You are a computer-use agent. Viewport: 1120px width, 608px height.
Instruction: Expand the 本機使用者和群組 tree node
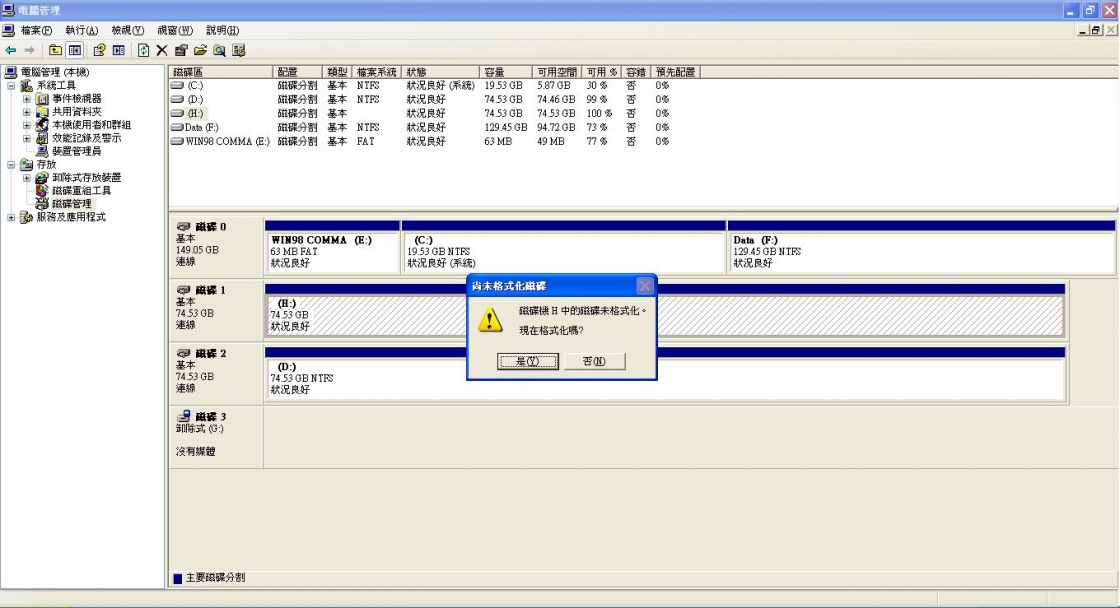point(26,125)
